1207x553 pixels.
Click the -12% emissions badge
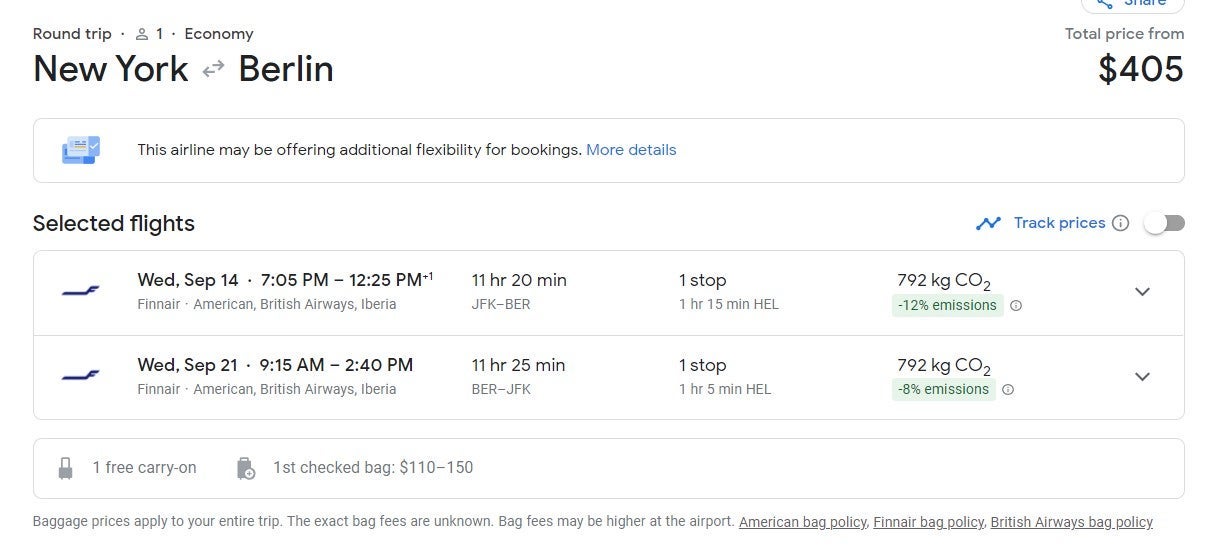(x=946, y=306)
